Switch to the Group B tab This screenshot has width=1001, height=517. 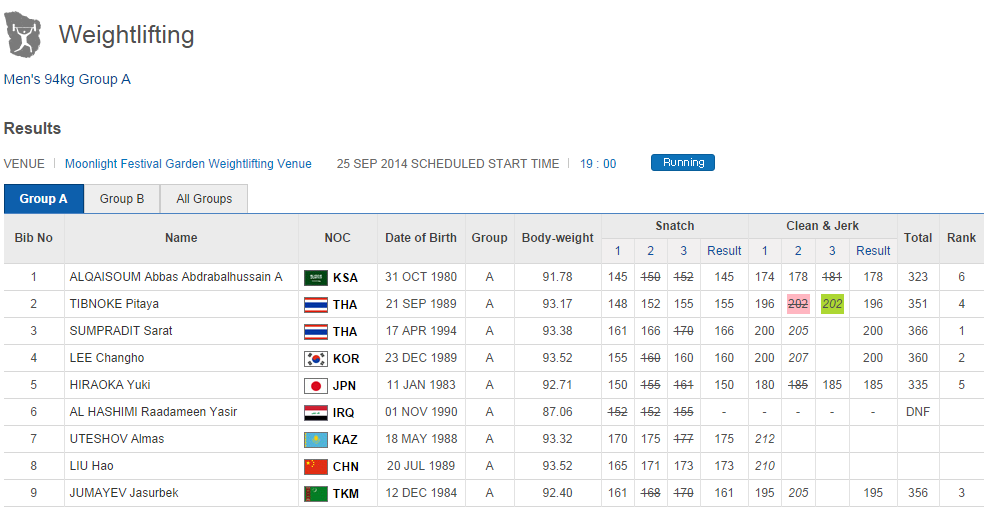(122, 199)
